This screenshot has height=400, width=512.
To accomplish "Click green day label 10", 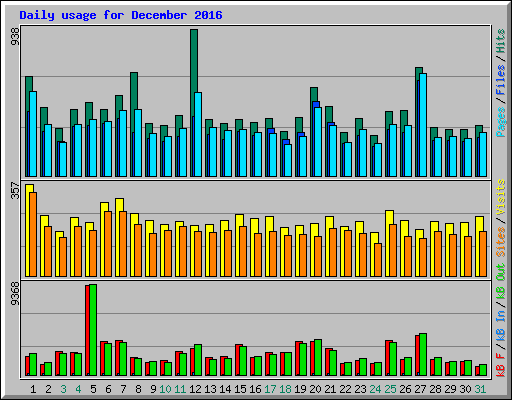I will tap(165, 389).
